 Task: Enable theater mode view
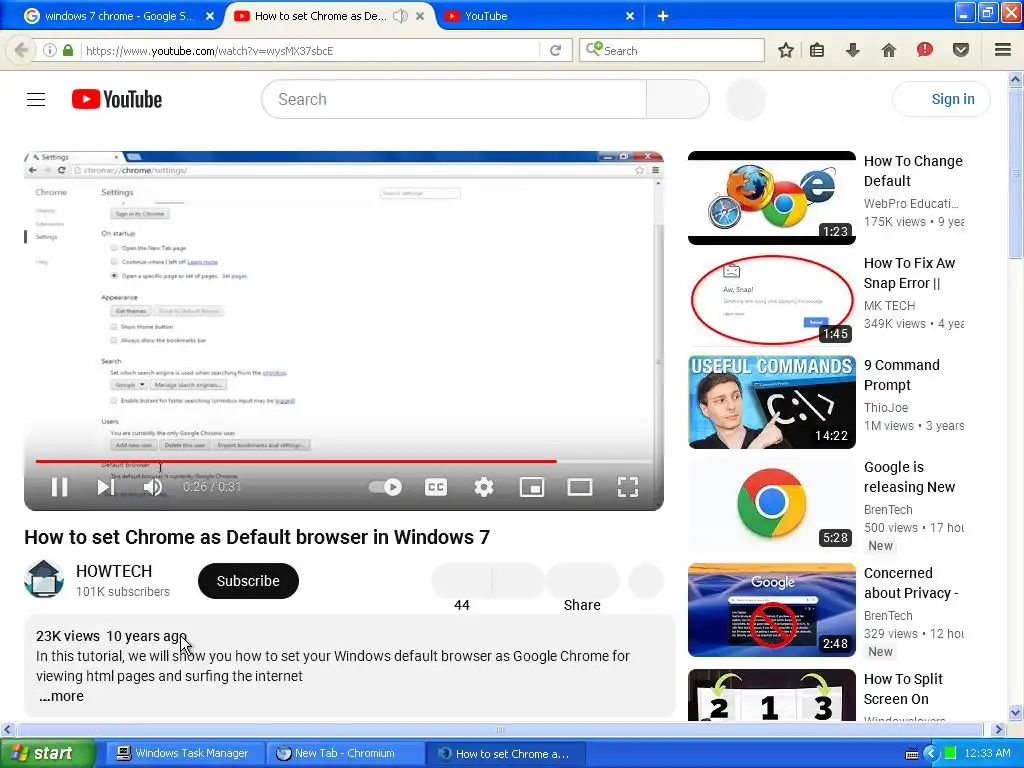[x=580, y=487]
